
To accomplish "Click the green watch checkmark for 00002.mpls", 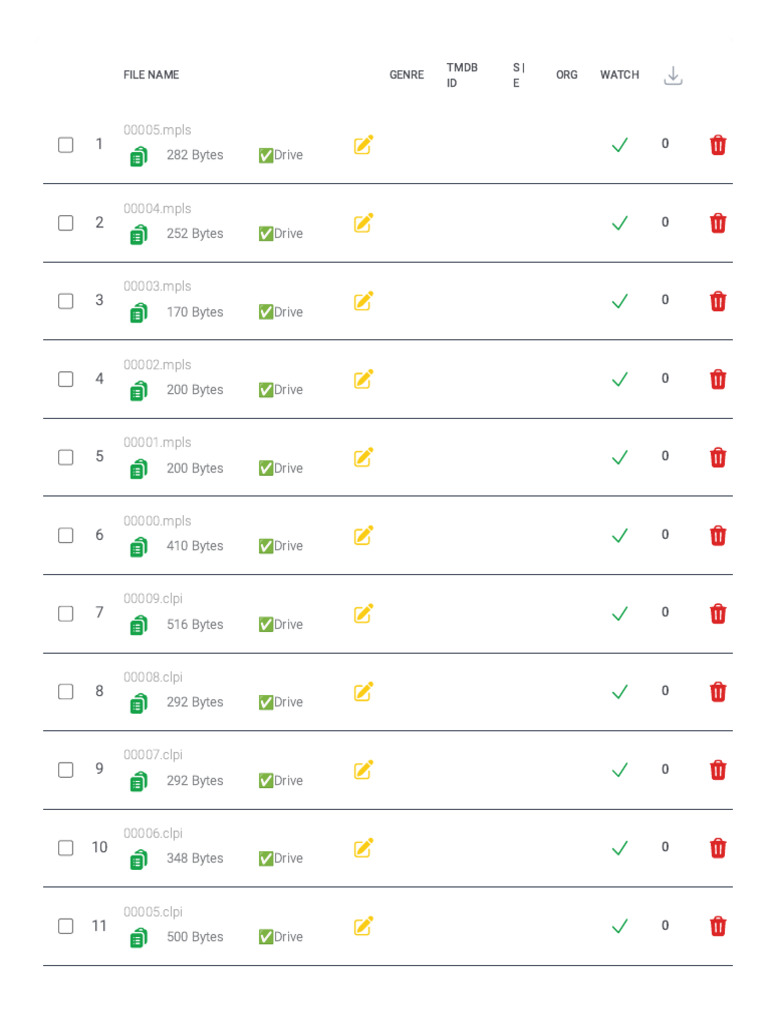I will click(x=620, y=379).
